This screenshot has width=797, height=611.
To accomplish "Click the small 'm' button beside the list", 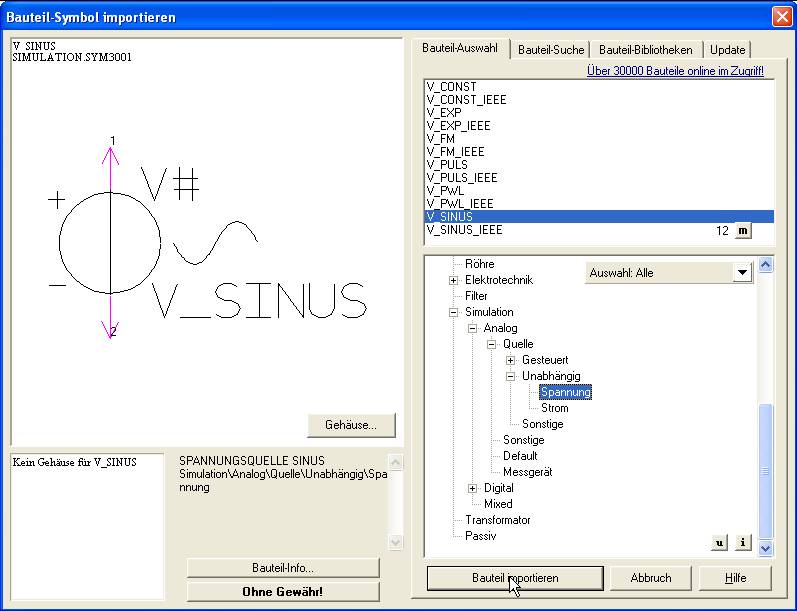I will click(x=742, y=231).
